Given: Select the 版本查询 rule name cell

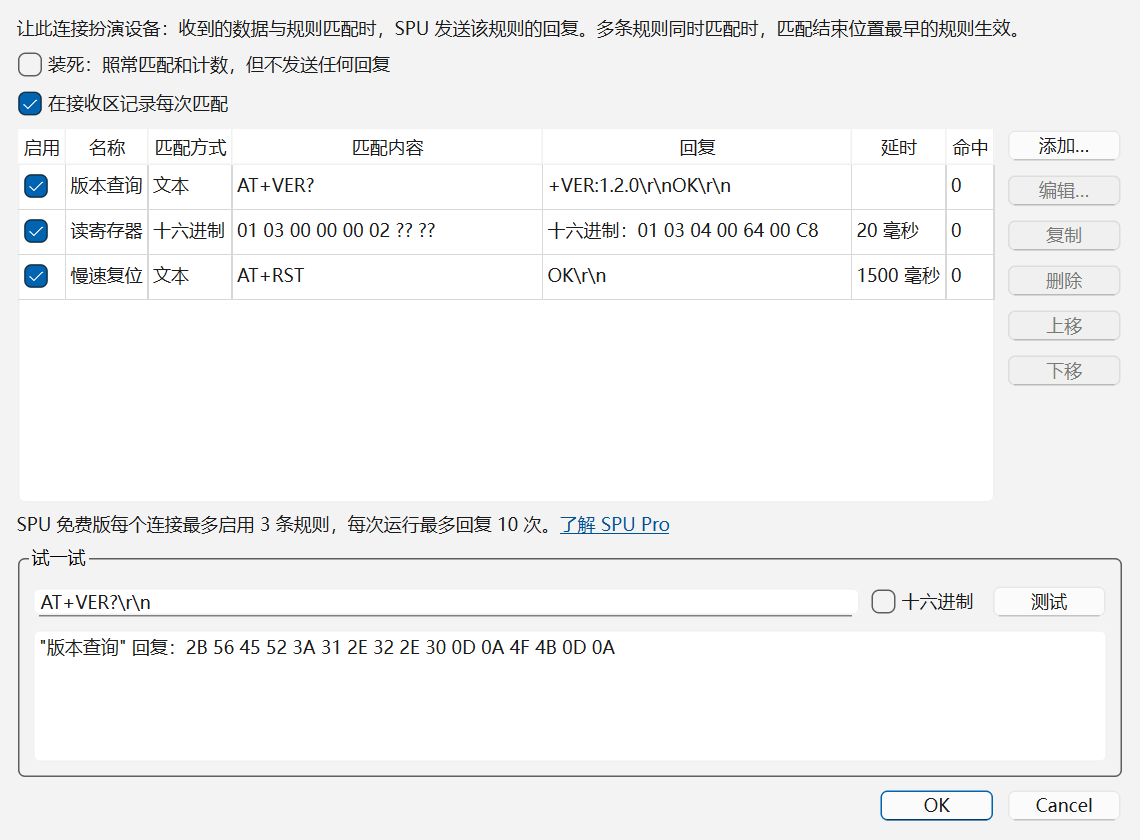Looking at the screenshot, I should [x=107, y=186].
